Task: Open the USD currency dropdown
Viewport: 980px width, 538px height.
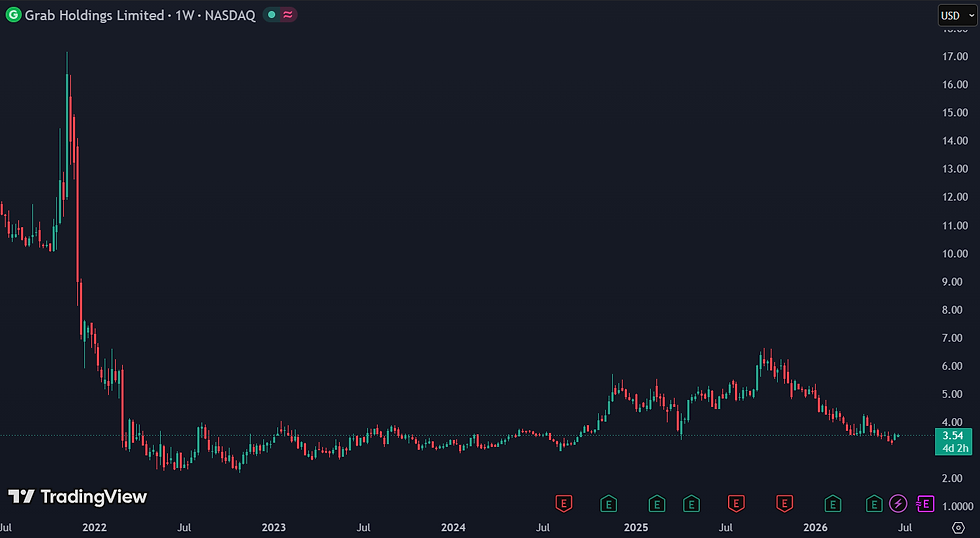Action: tap(957, 16)
